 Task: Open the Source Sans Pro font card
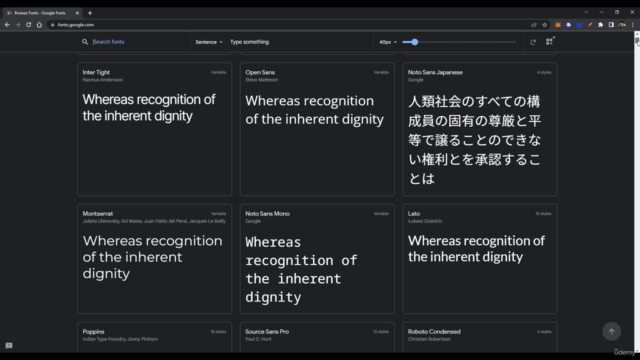click(317, 338)
